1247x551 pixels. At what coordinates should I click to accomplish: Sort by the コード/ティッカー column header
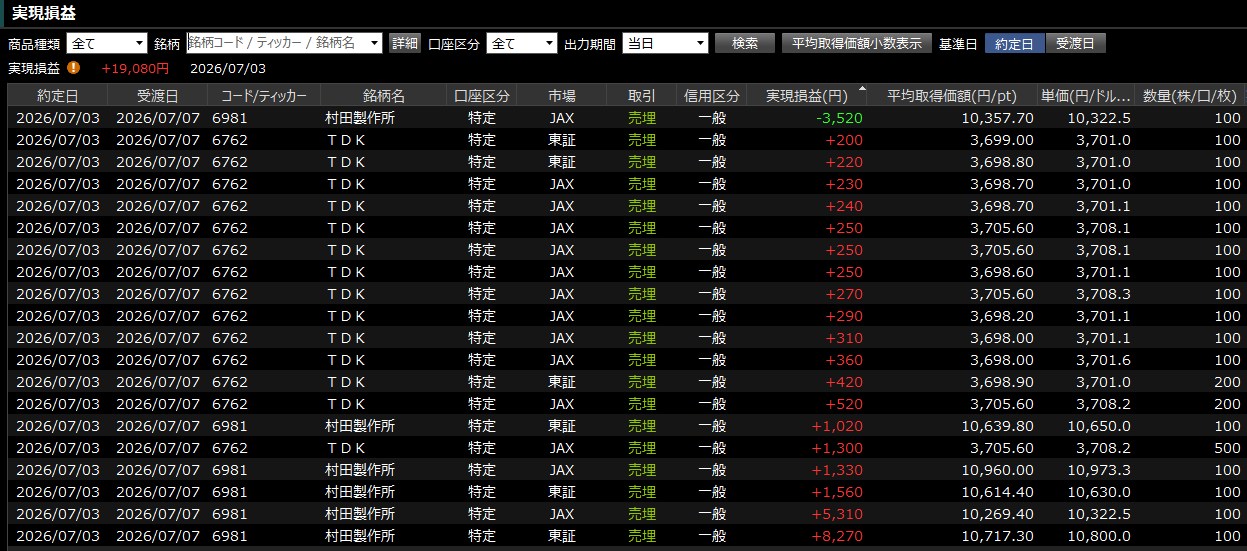click(x=264, y=96)
